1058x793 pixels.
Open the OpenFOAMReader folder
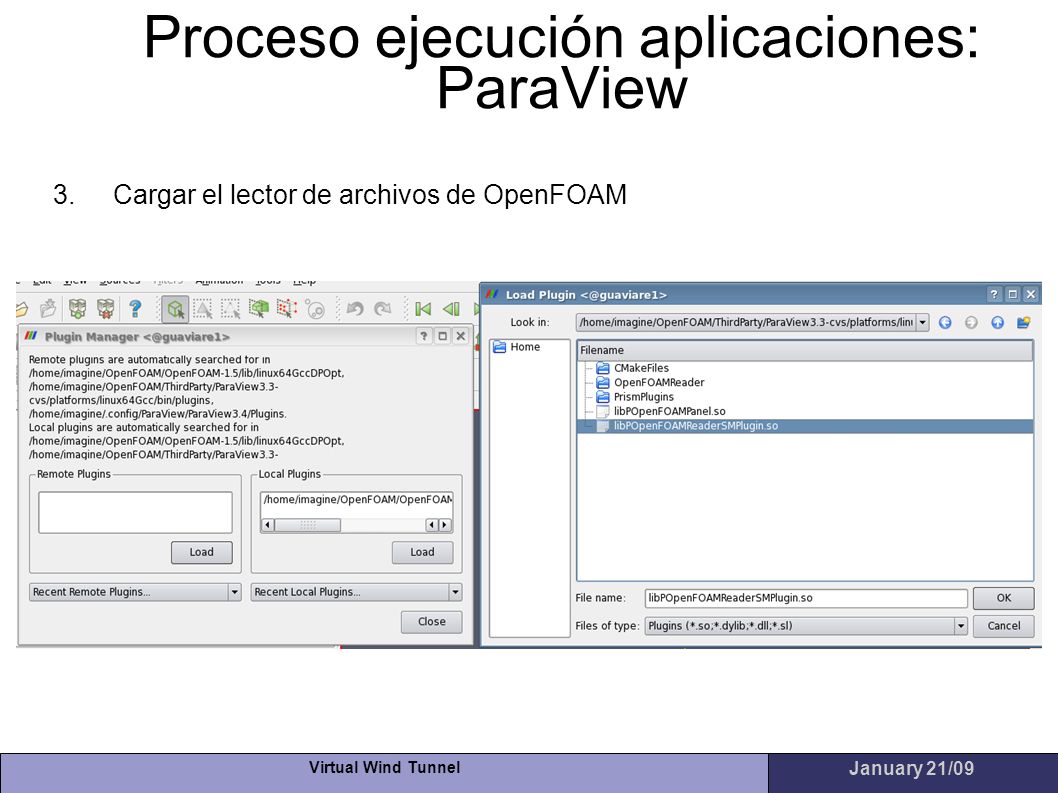pyautogui.click(x=651, y=382)
